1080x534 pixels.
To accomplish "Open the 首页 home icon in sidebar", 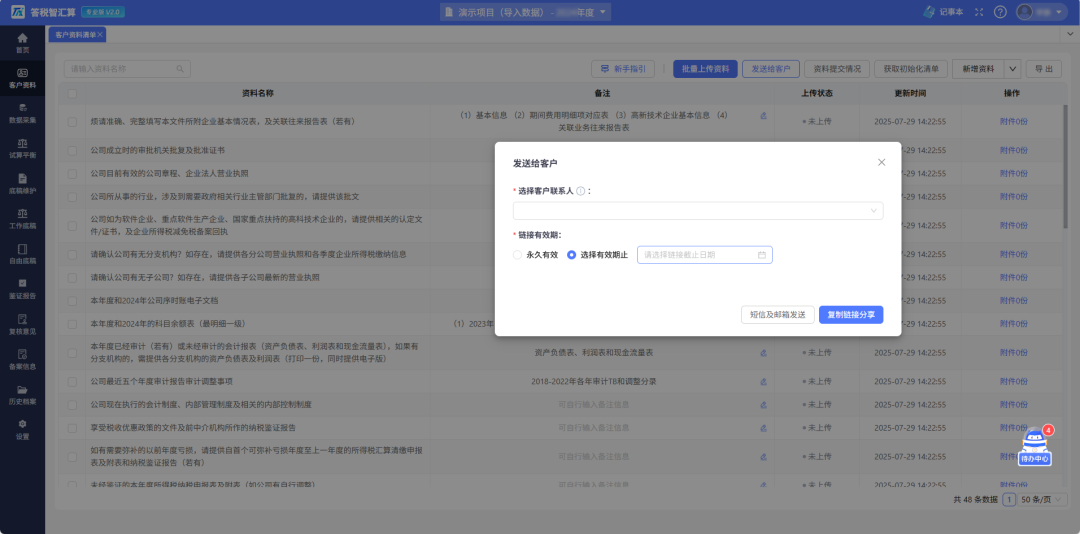I will pos(22,38).
